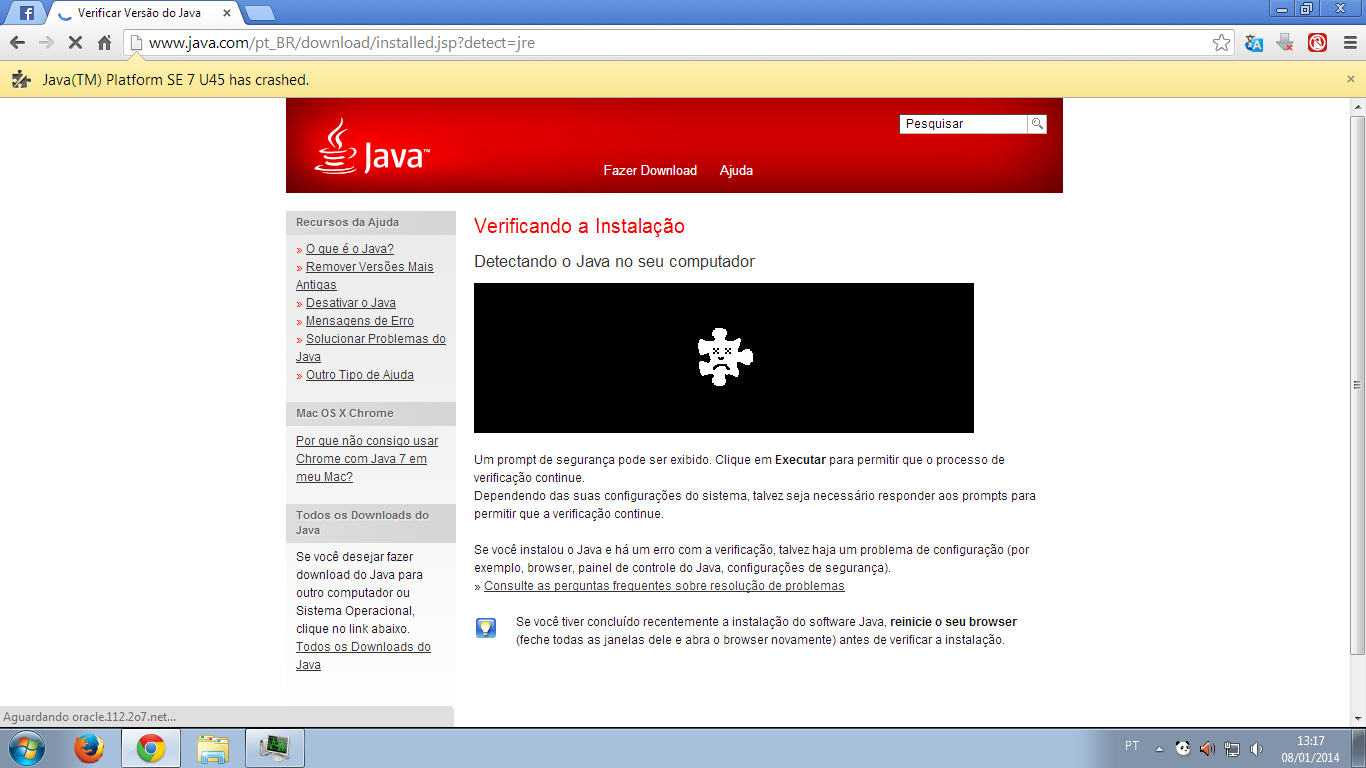Open a new browser tab
Image resolution: width=1366 pixels, height=768 pixels.
[260, 13]
